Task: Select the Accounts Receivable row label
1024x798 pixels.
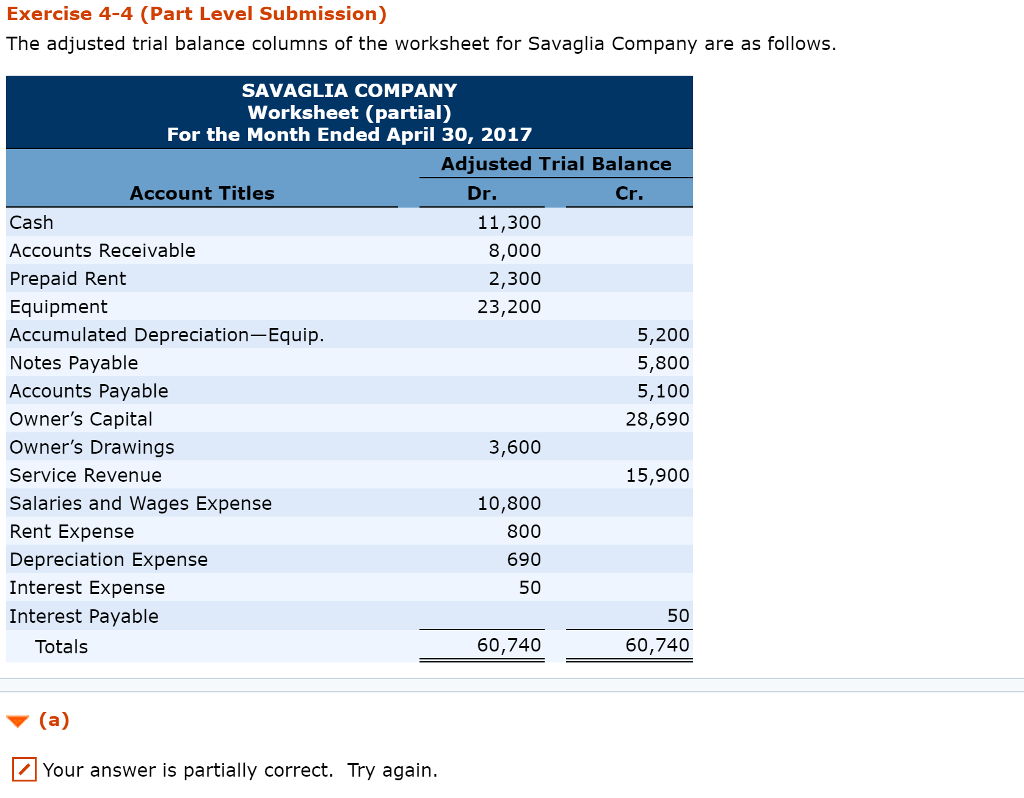Action: [102, 250]
